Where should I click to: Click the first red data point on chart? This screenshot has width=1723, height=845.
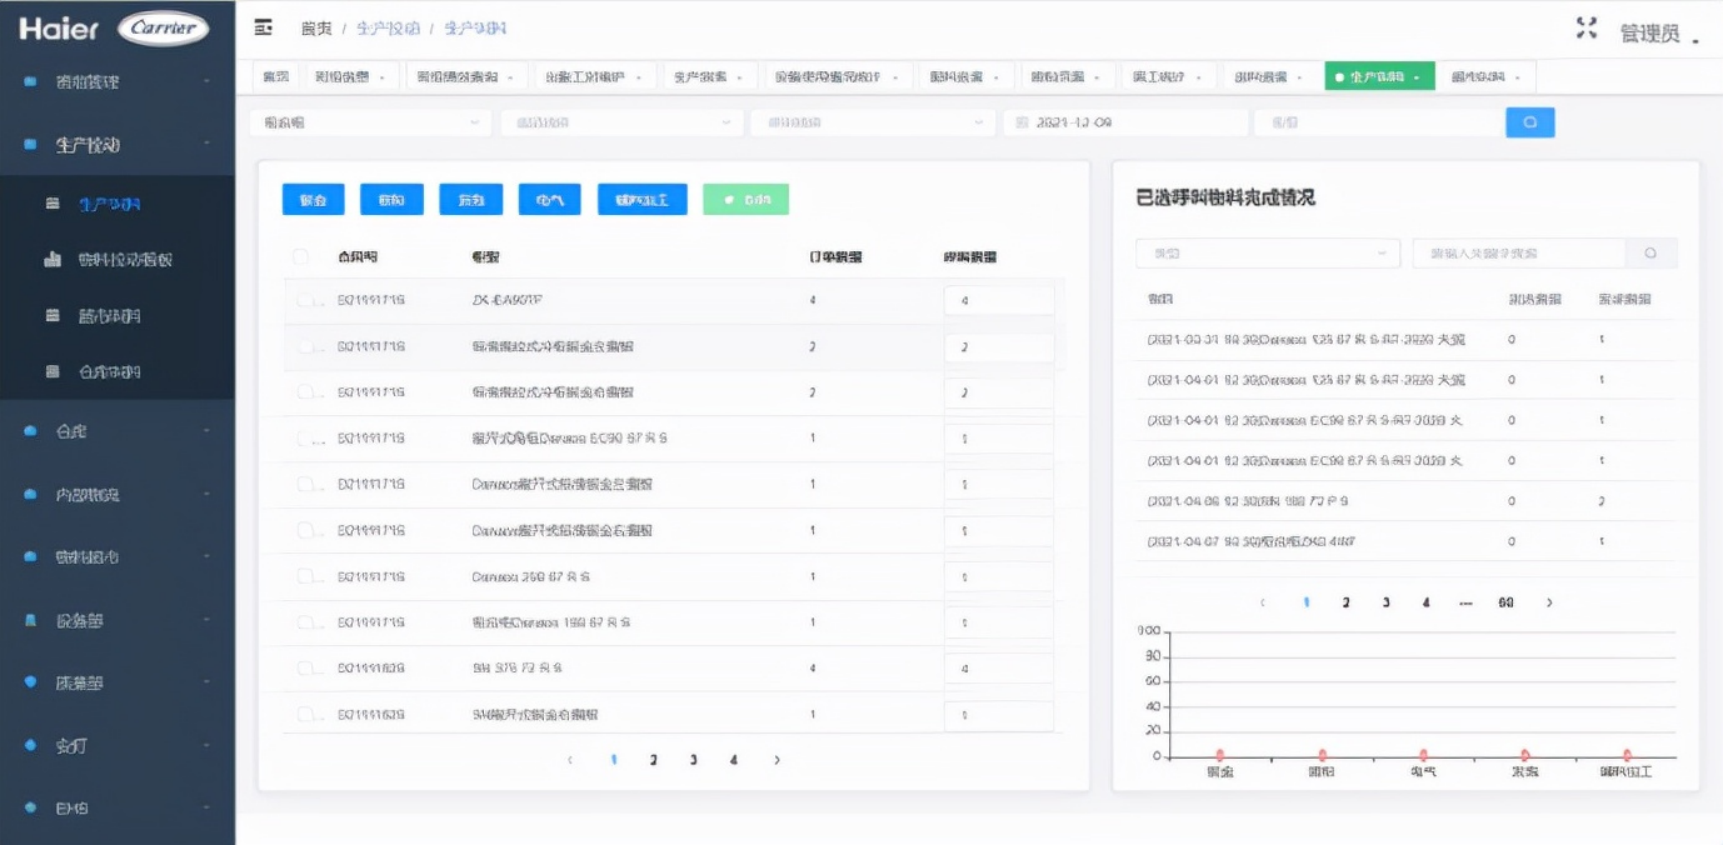pos(1219,755)
